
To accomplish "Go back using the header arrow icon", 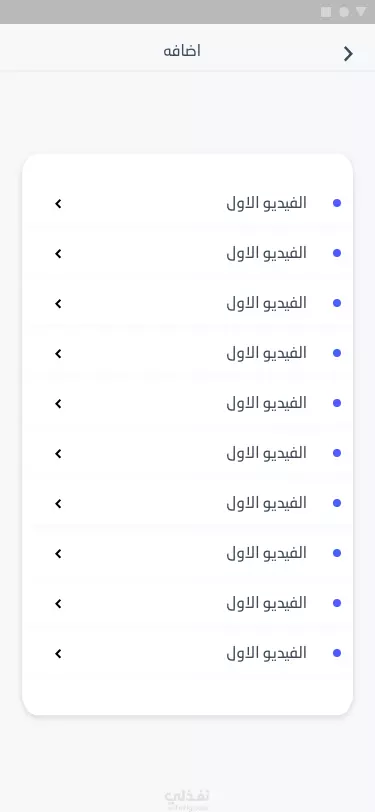I will point(348,53).
